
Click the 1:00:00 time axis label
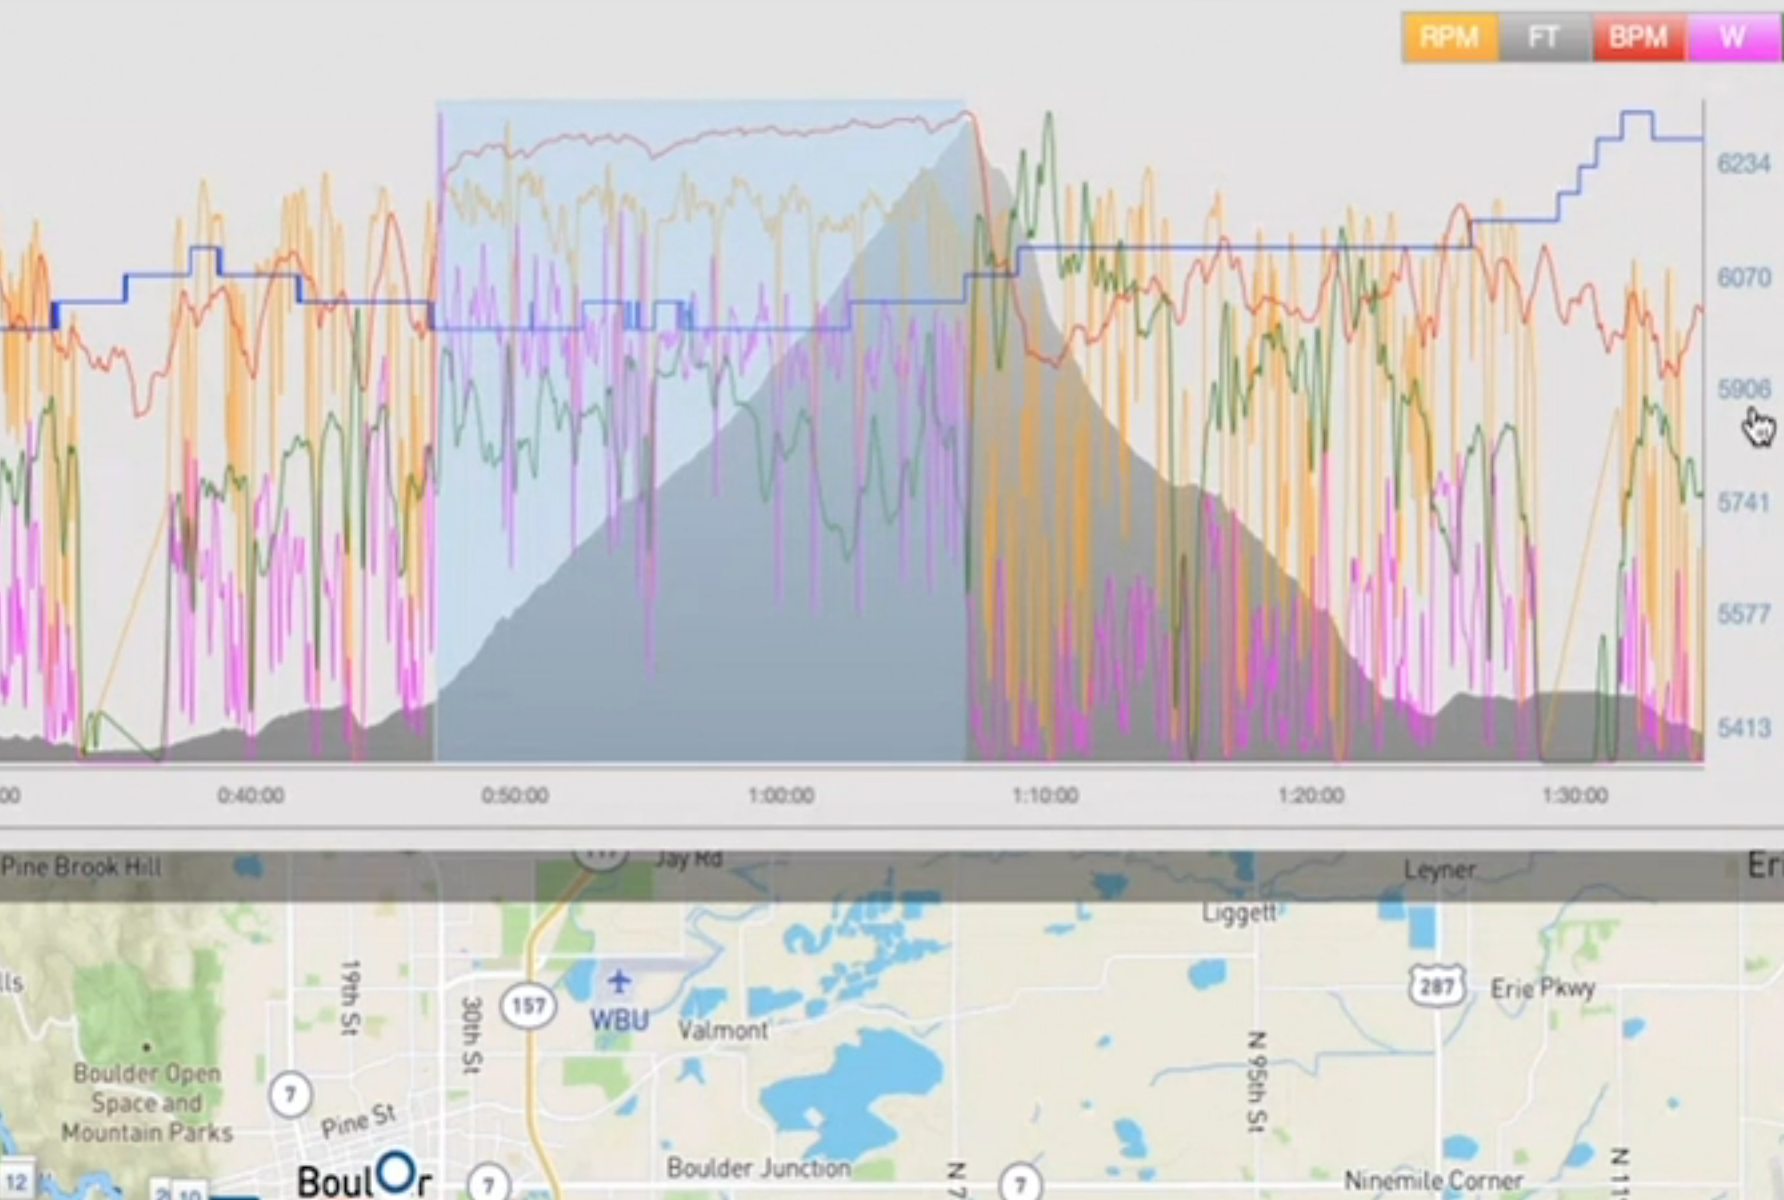tap(781, 795)
